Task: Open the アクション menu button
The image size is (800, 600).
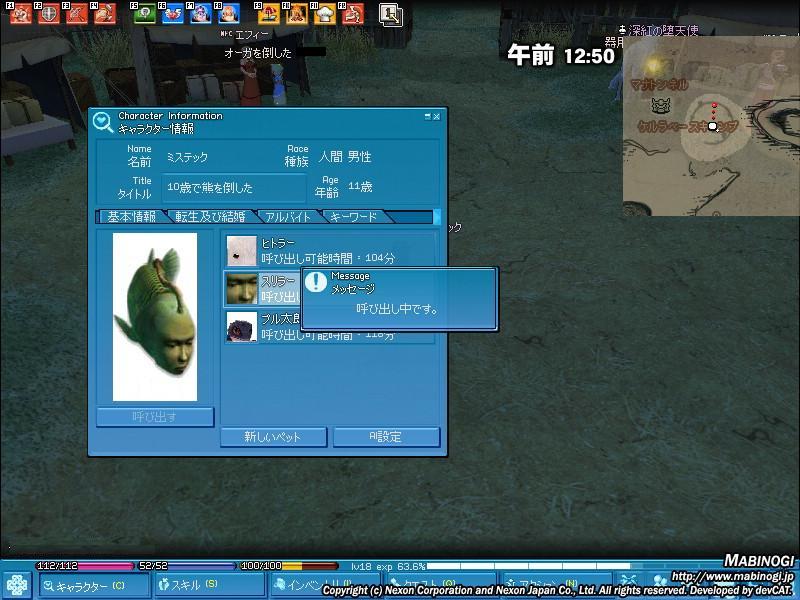Action: click(556, 586)
